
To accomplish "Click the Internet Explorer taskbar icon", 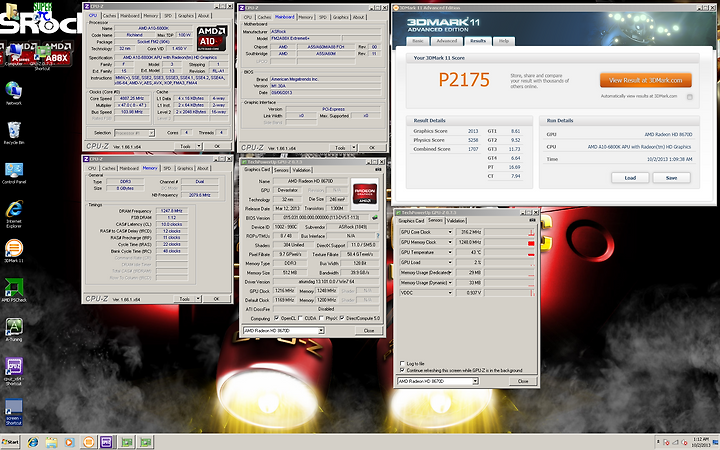I will 33,442.
